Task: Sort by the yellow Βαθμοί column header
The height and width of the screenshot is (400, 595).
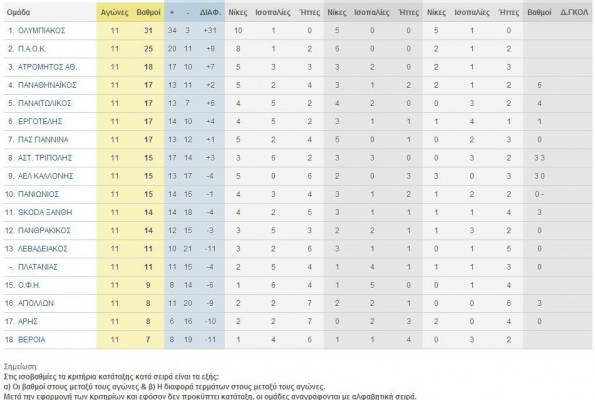Action: (148, 12)
